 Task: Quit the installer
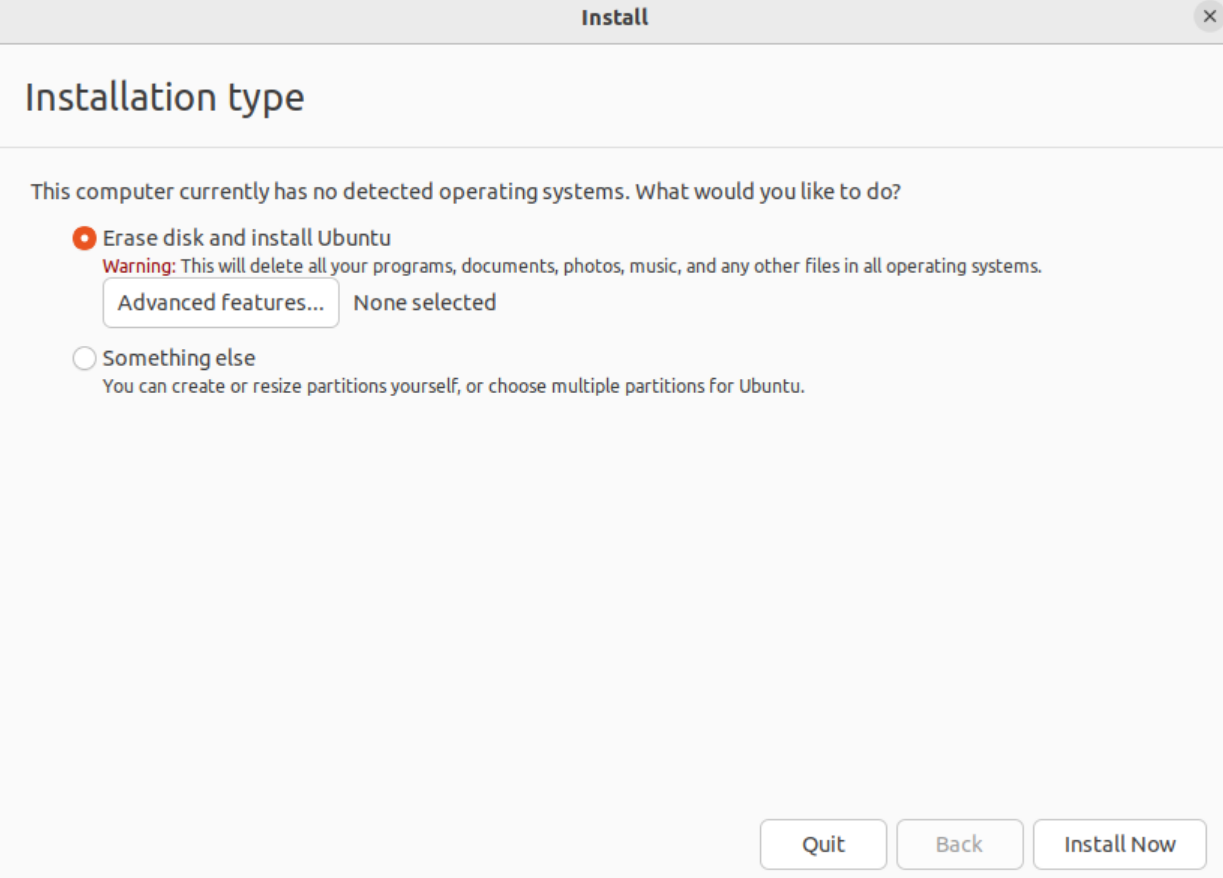click(x=823, y=844)
